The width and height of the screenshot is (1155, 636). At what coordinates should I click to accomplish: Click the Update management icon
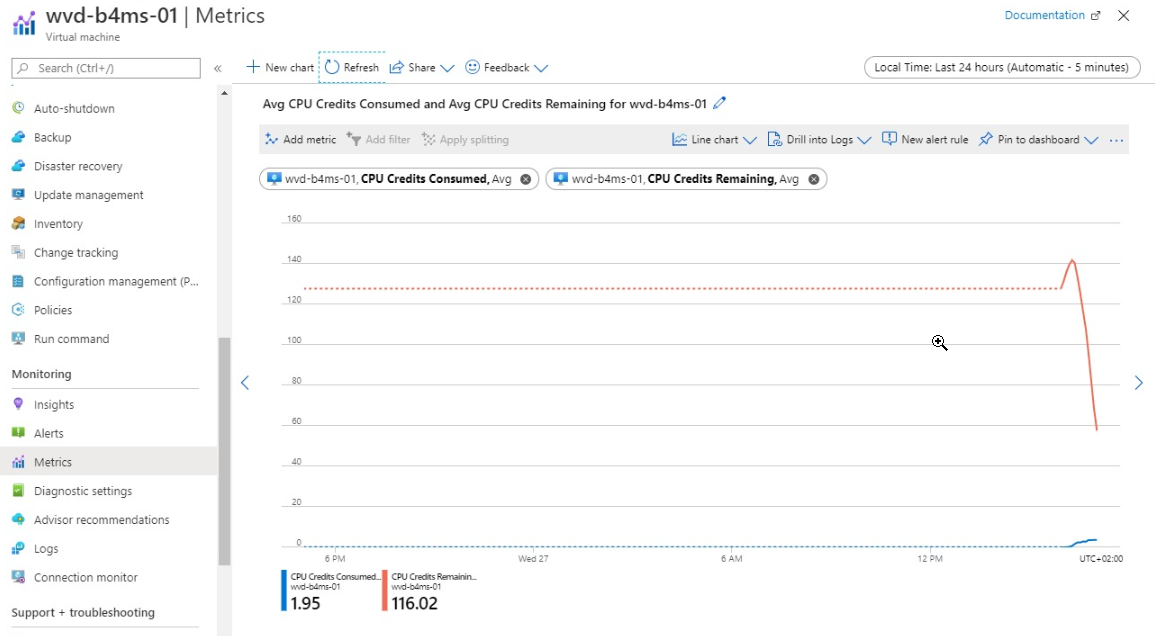click(18, 194)
